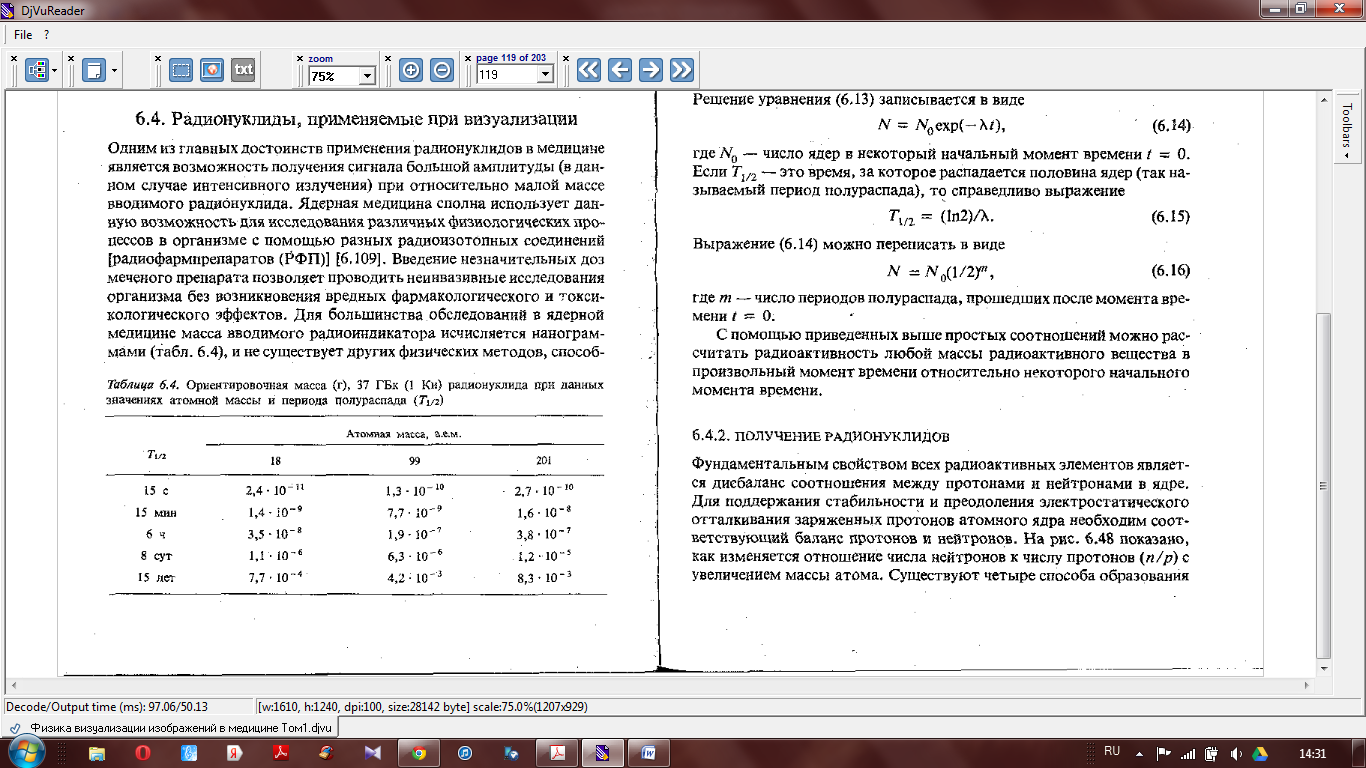Click the section title 6.4.2. ПОЛУЧЕНИЕ РАДИОНУКЛИДОВ
This screenshot has width=1366, height=768.
821,437
